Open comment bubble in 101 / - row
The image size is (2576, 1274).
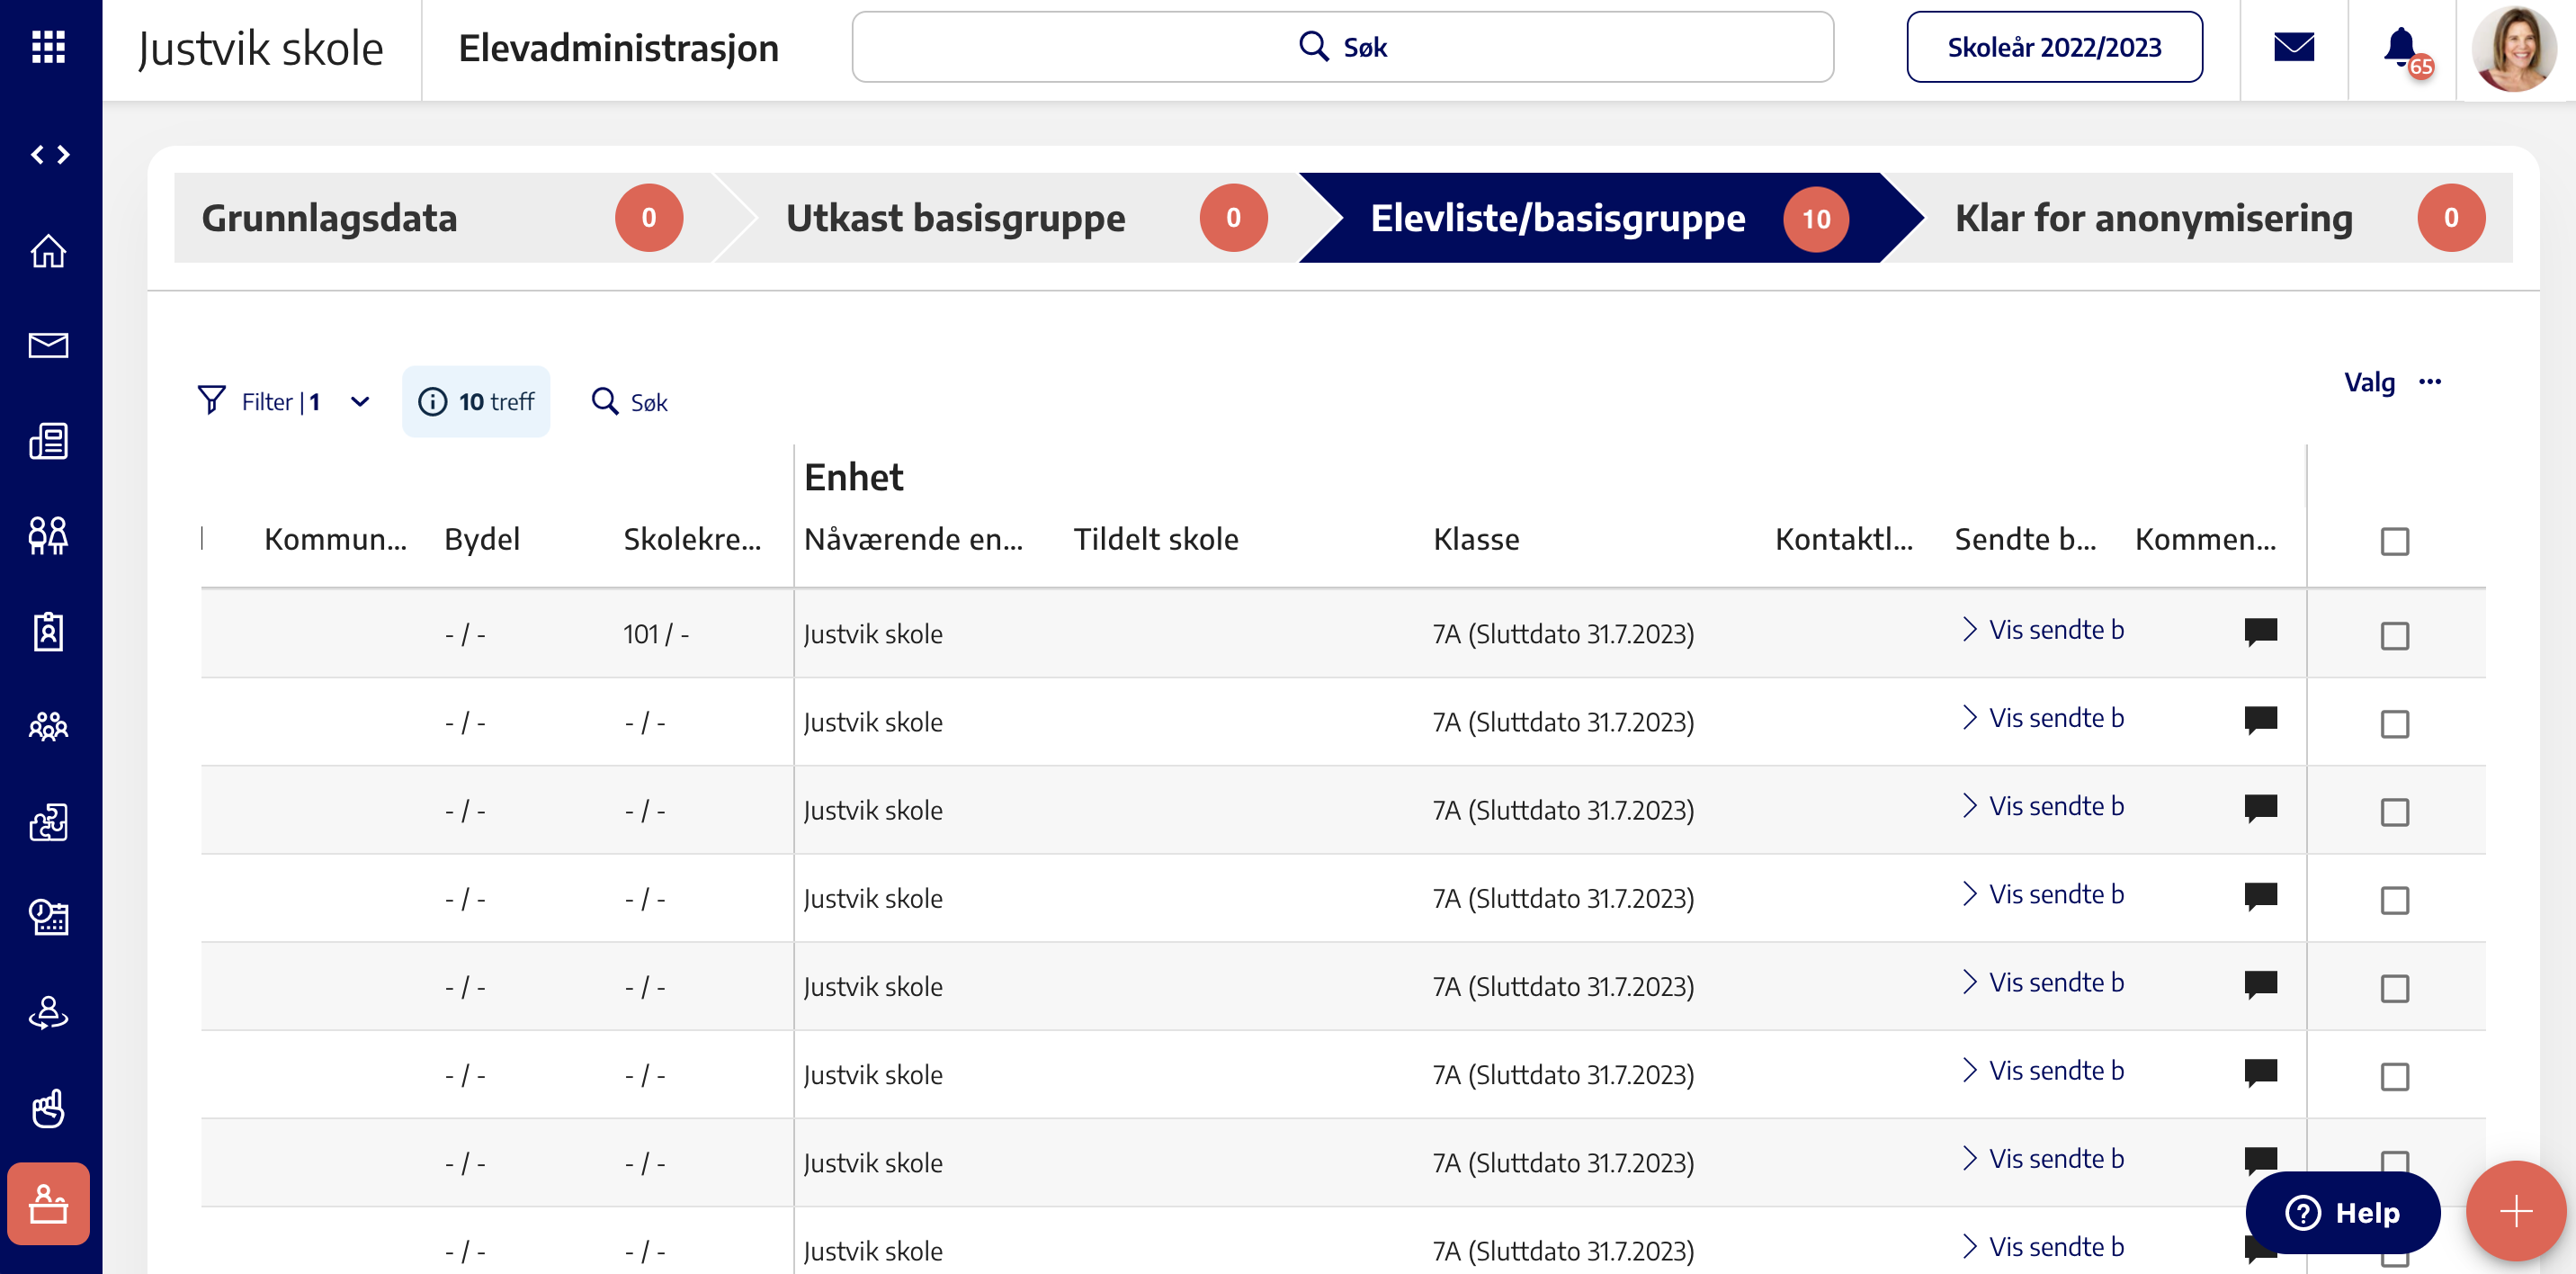(2260, 632)
